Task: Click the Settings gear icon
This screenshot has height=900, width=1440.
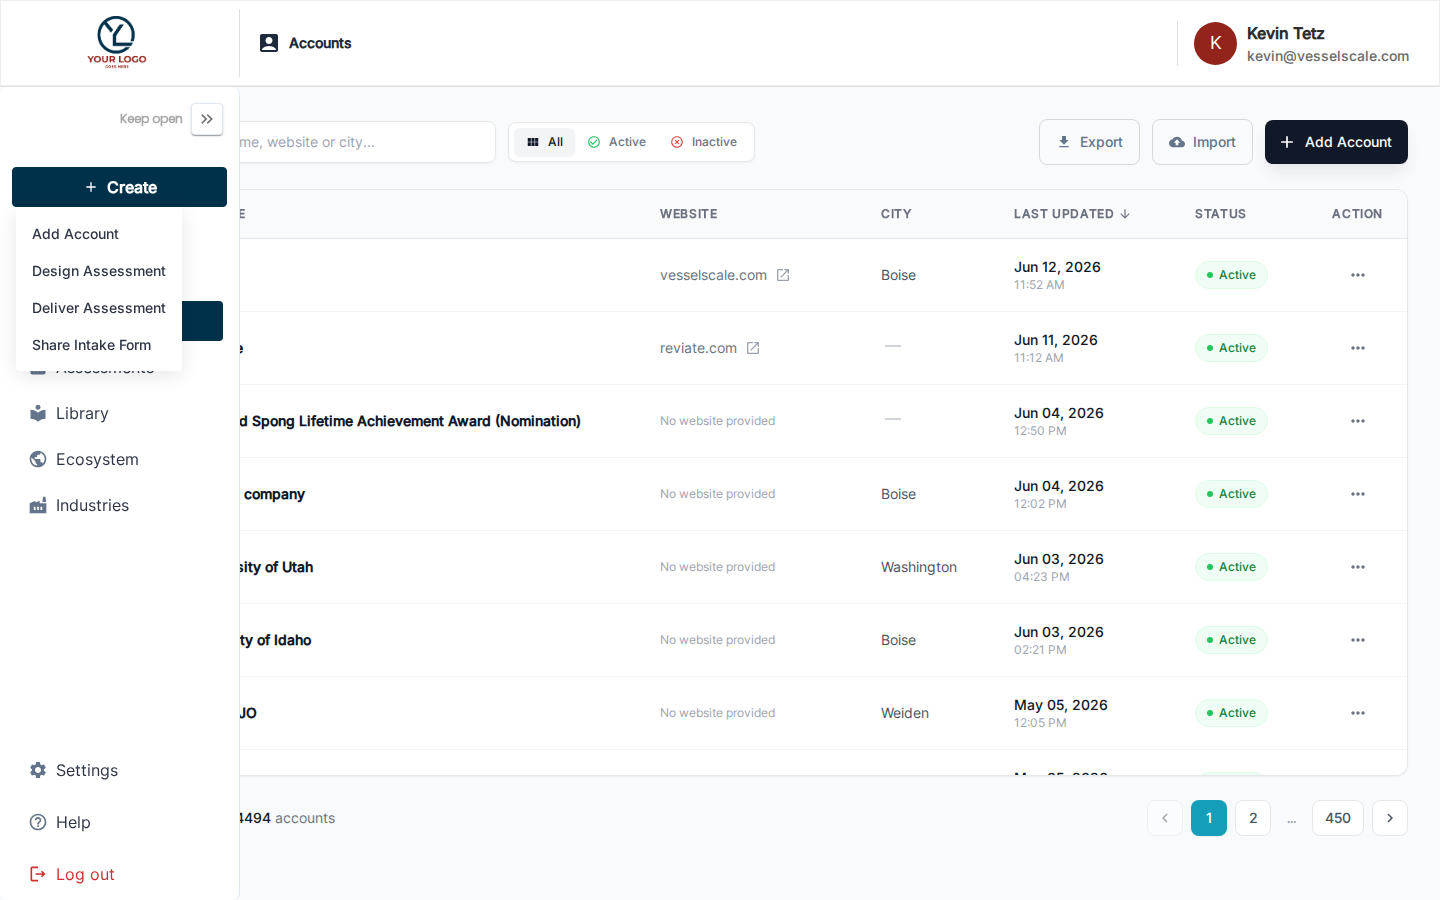Action: [38, 770]
